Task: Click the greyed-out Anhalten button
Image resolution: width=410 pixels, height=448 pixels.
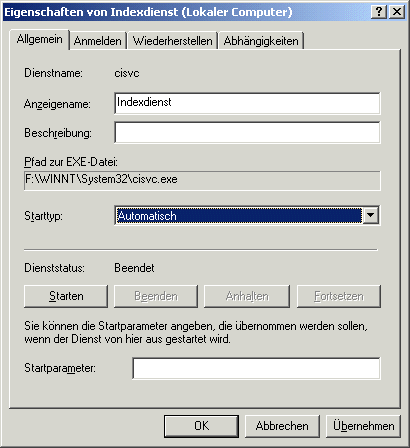Action: pos(247,296)
